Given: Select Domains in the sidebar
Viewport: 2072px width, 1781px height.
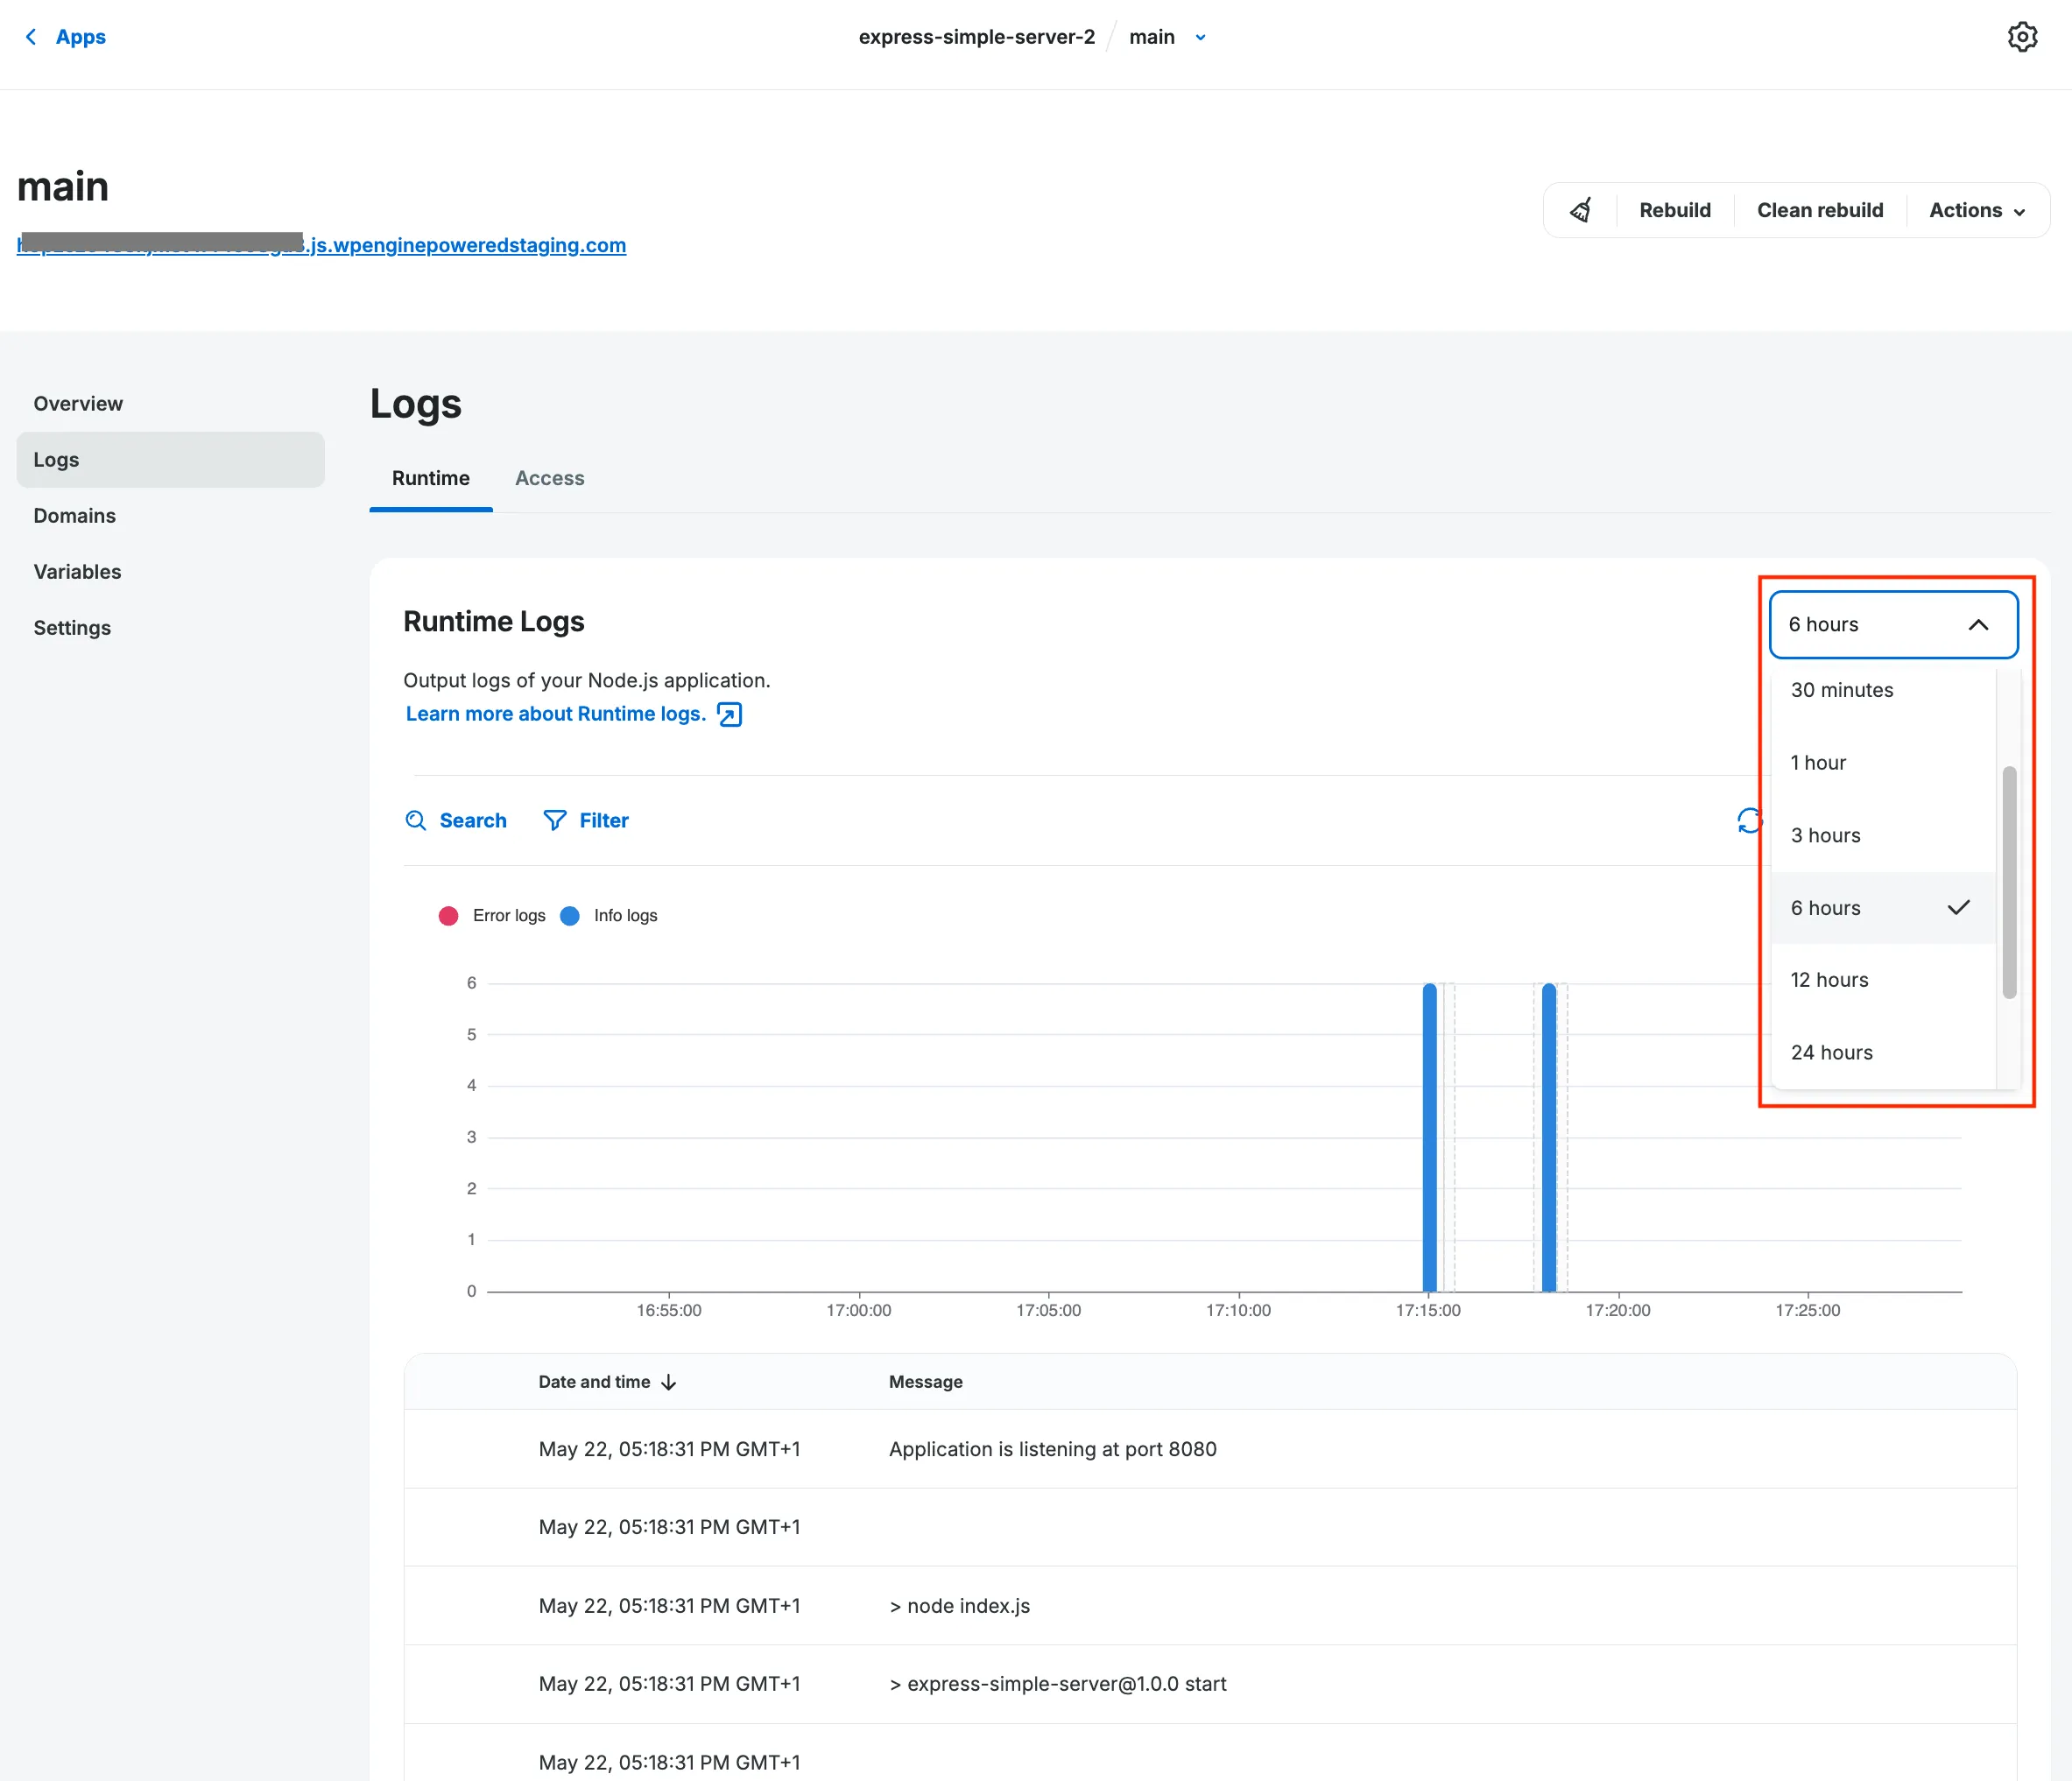Looking at the screenshot, I should tap(74, 515).
